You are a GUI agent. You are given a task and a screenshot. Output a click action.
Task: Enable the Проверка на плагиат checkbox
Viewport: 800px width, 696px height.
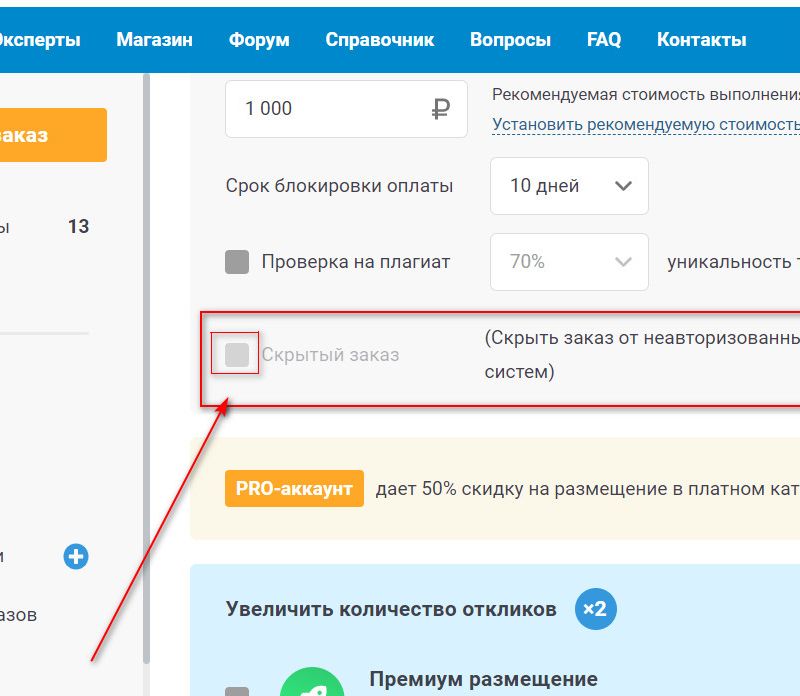pyautogui.click(x=237, y=262)
